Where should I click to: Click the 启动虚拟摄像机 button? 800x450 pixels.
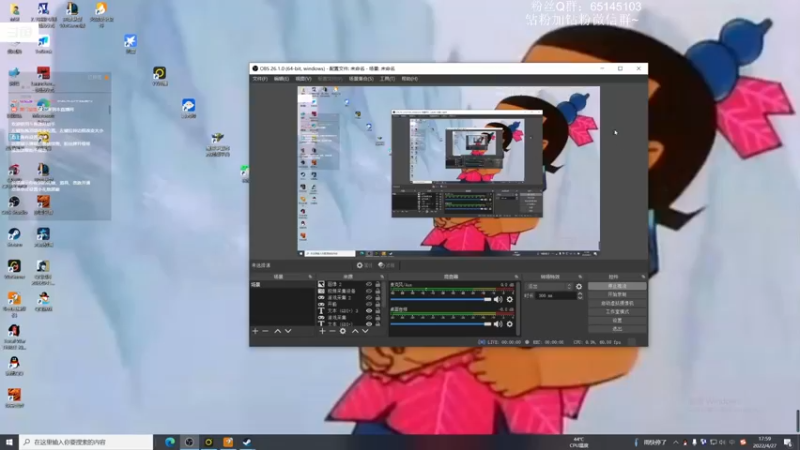[617, 303]
